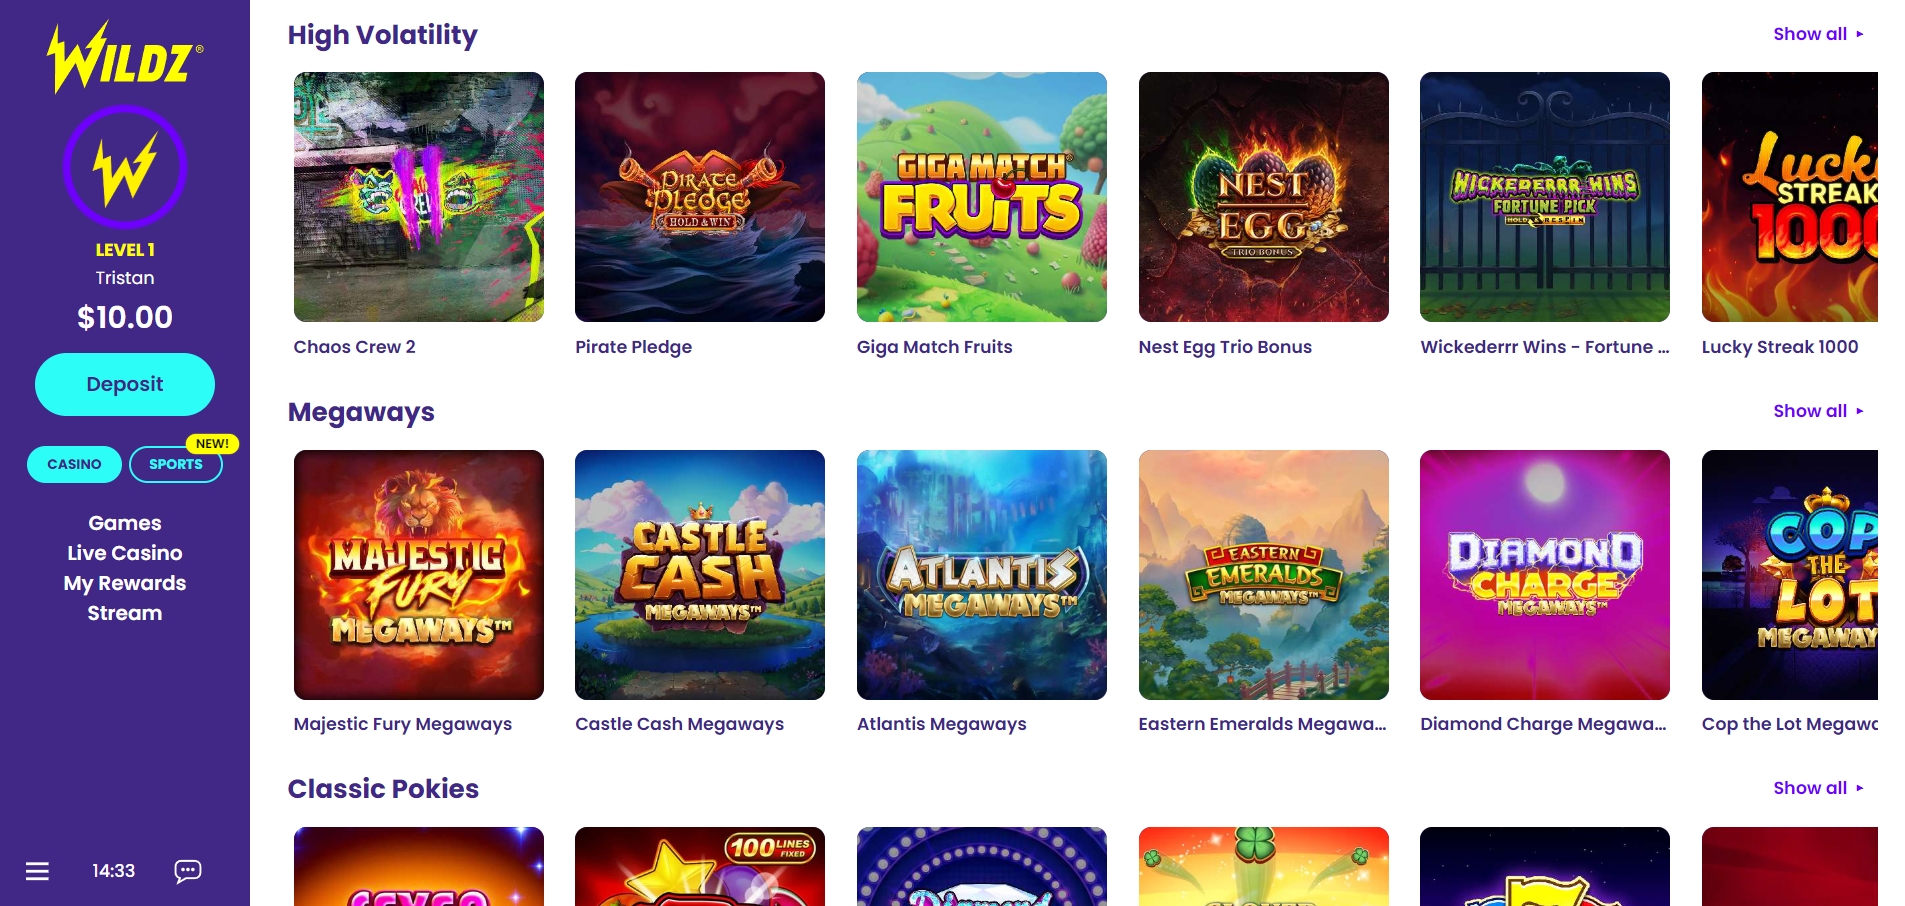Select the Castle Cash Megaways thumbnail
1905x906 pixels.
point(700,575)
